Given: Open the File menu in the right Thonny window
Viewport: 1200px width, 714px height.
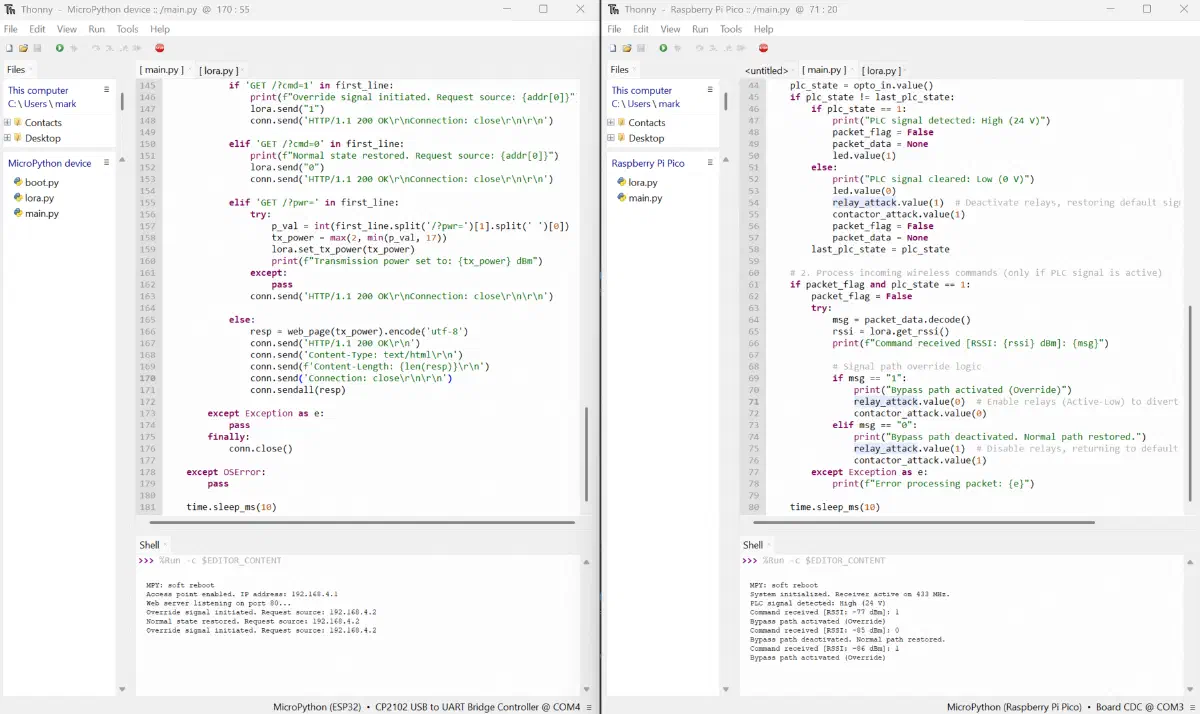Looking at the screenshot, I should (x=614, y=29).
